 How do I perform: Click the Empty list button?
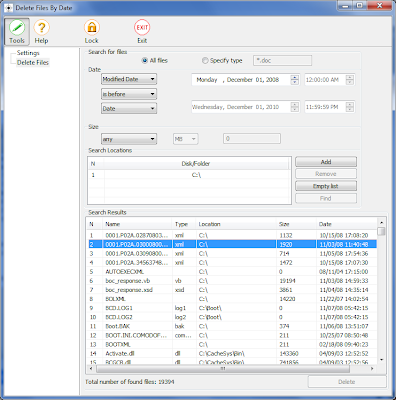(x=326, y=186)
